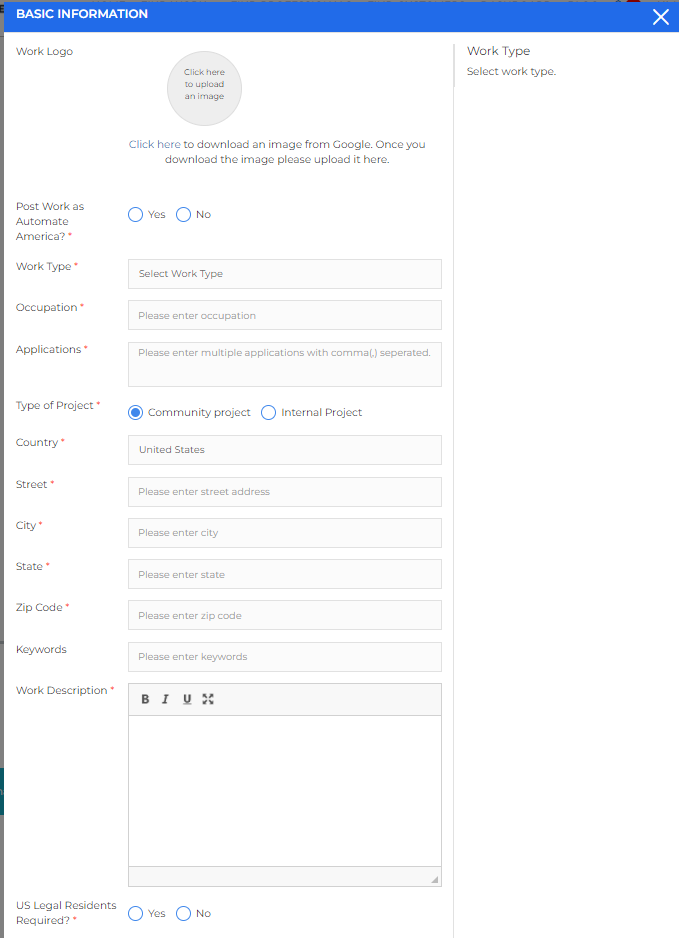Click into the Applications text area
This screenshot has width=679, height=938.
284,364
